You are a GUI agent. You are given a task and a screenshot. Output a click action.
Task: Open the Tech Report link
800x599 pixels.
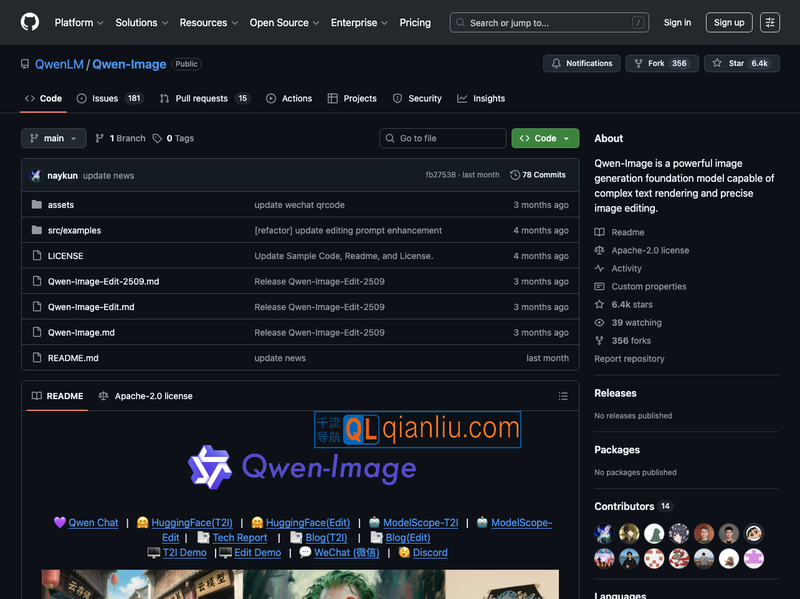[239, 537]
